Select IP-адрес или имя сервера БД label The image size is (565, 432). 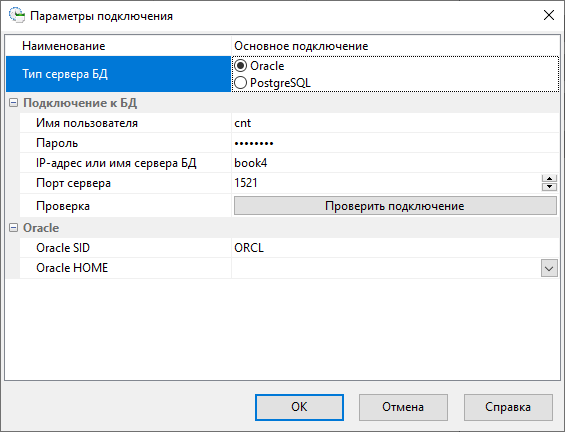click(x=116, y=163)
